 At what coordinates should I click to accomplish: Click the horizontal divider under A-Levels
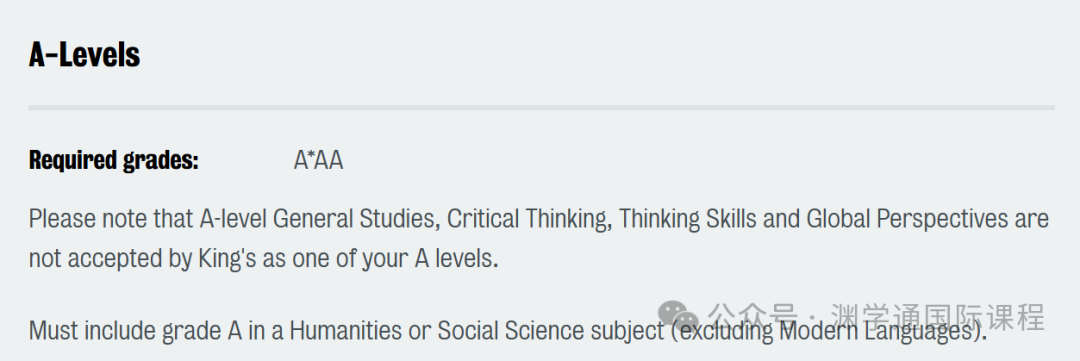541,107
